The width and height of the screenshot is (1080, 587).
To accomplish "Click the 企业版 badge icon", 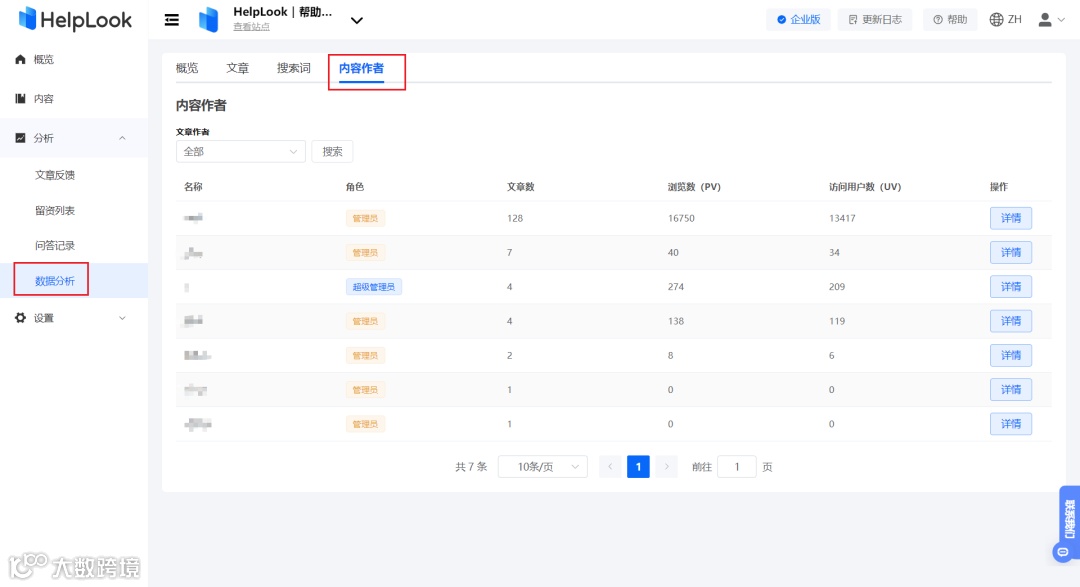I will 783,18.
